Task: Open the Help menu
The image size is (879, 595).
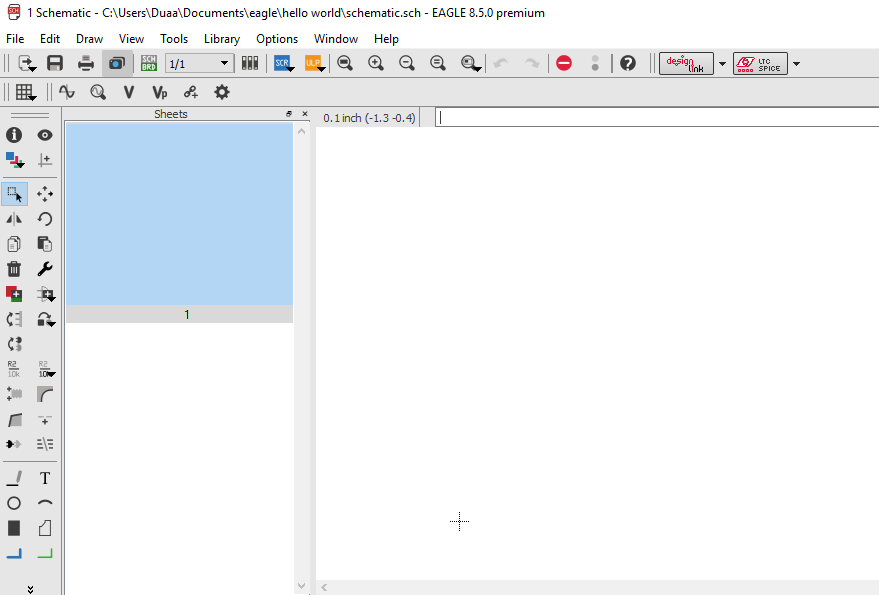Action: pyautogui.click(x=386, y=39)
